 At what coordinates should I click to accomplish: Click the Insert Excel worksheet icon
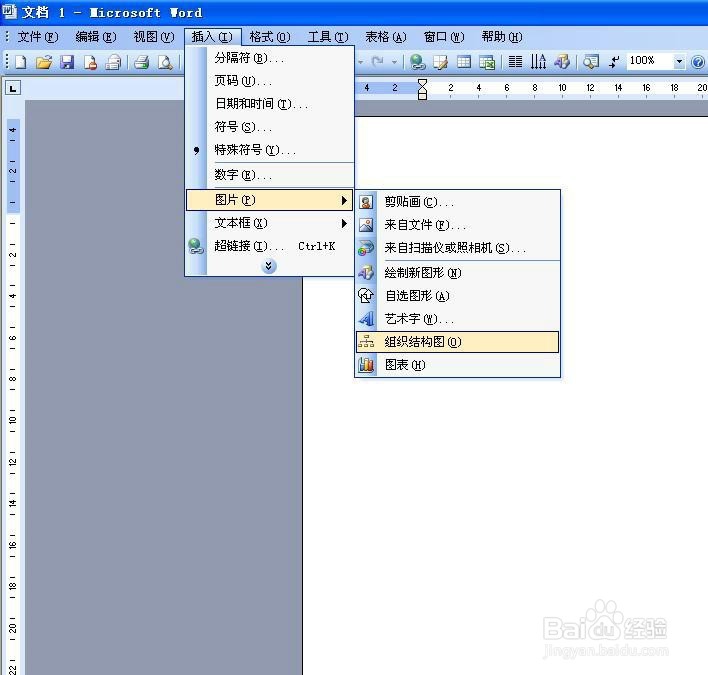pos(487,62)
